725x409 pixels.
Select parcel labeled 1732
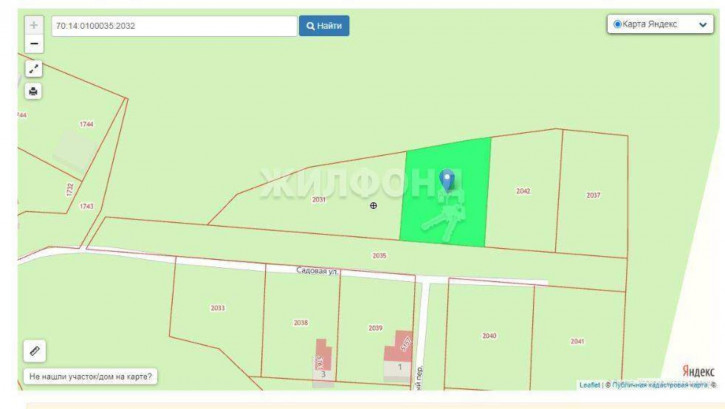coord(69,189)
